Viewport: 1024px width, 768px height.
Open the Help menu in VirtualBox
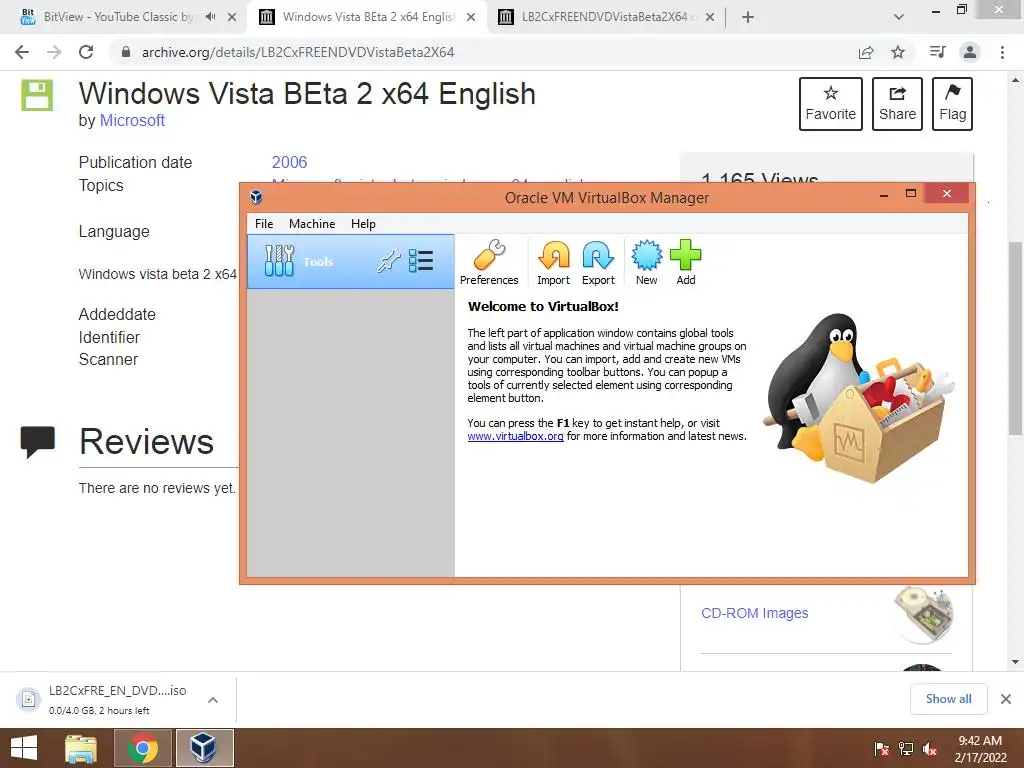pos(363,223)
